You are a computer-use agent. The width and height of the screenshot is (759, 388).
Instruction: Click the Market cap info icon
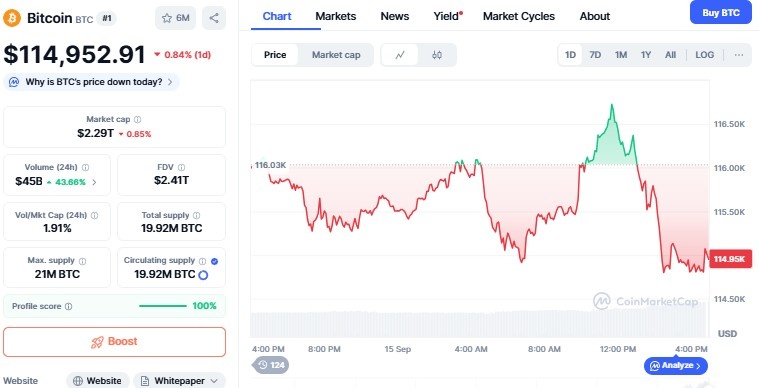click(137, 119)
